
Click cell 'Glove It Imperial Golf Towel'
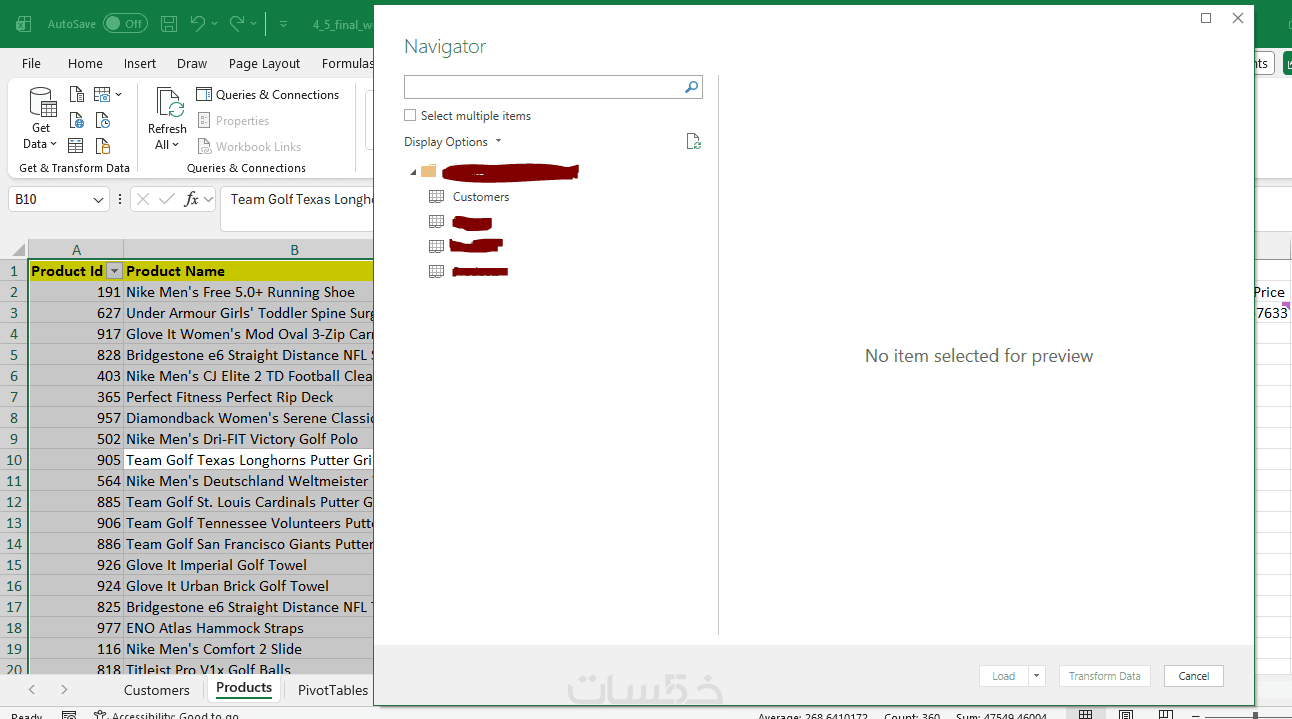(249, 565)
